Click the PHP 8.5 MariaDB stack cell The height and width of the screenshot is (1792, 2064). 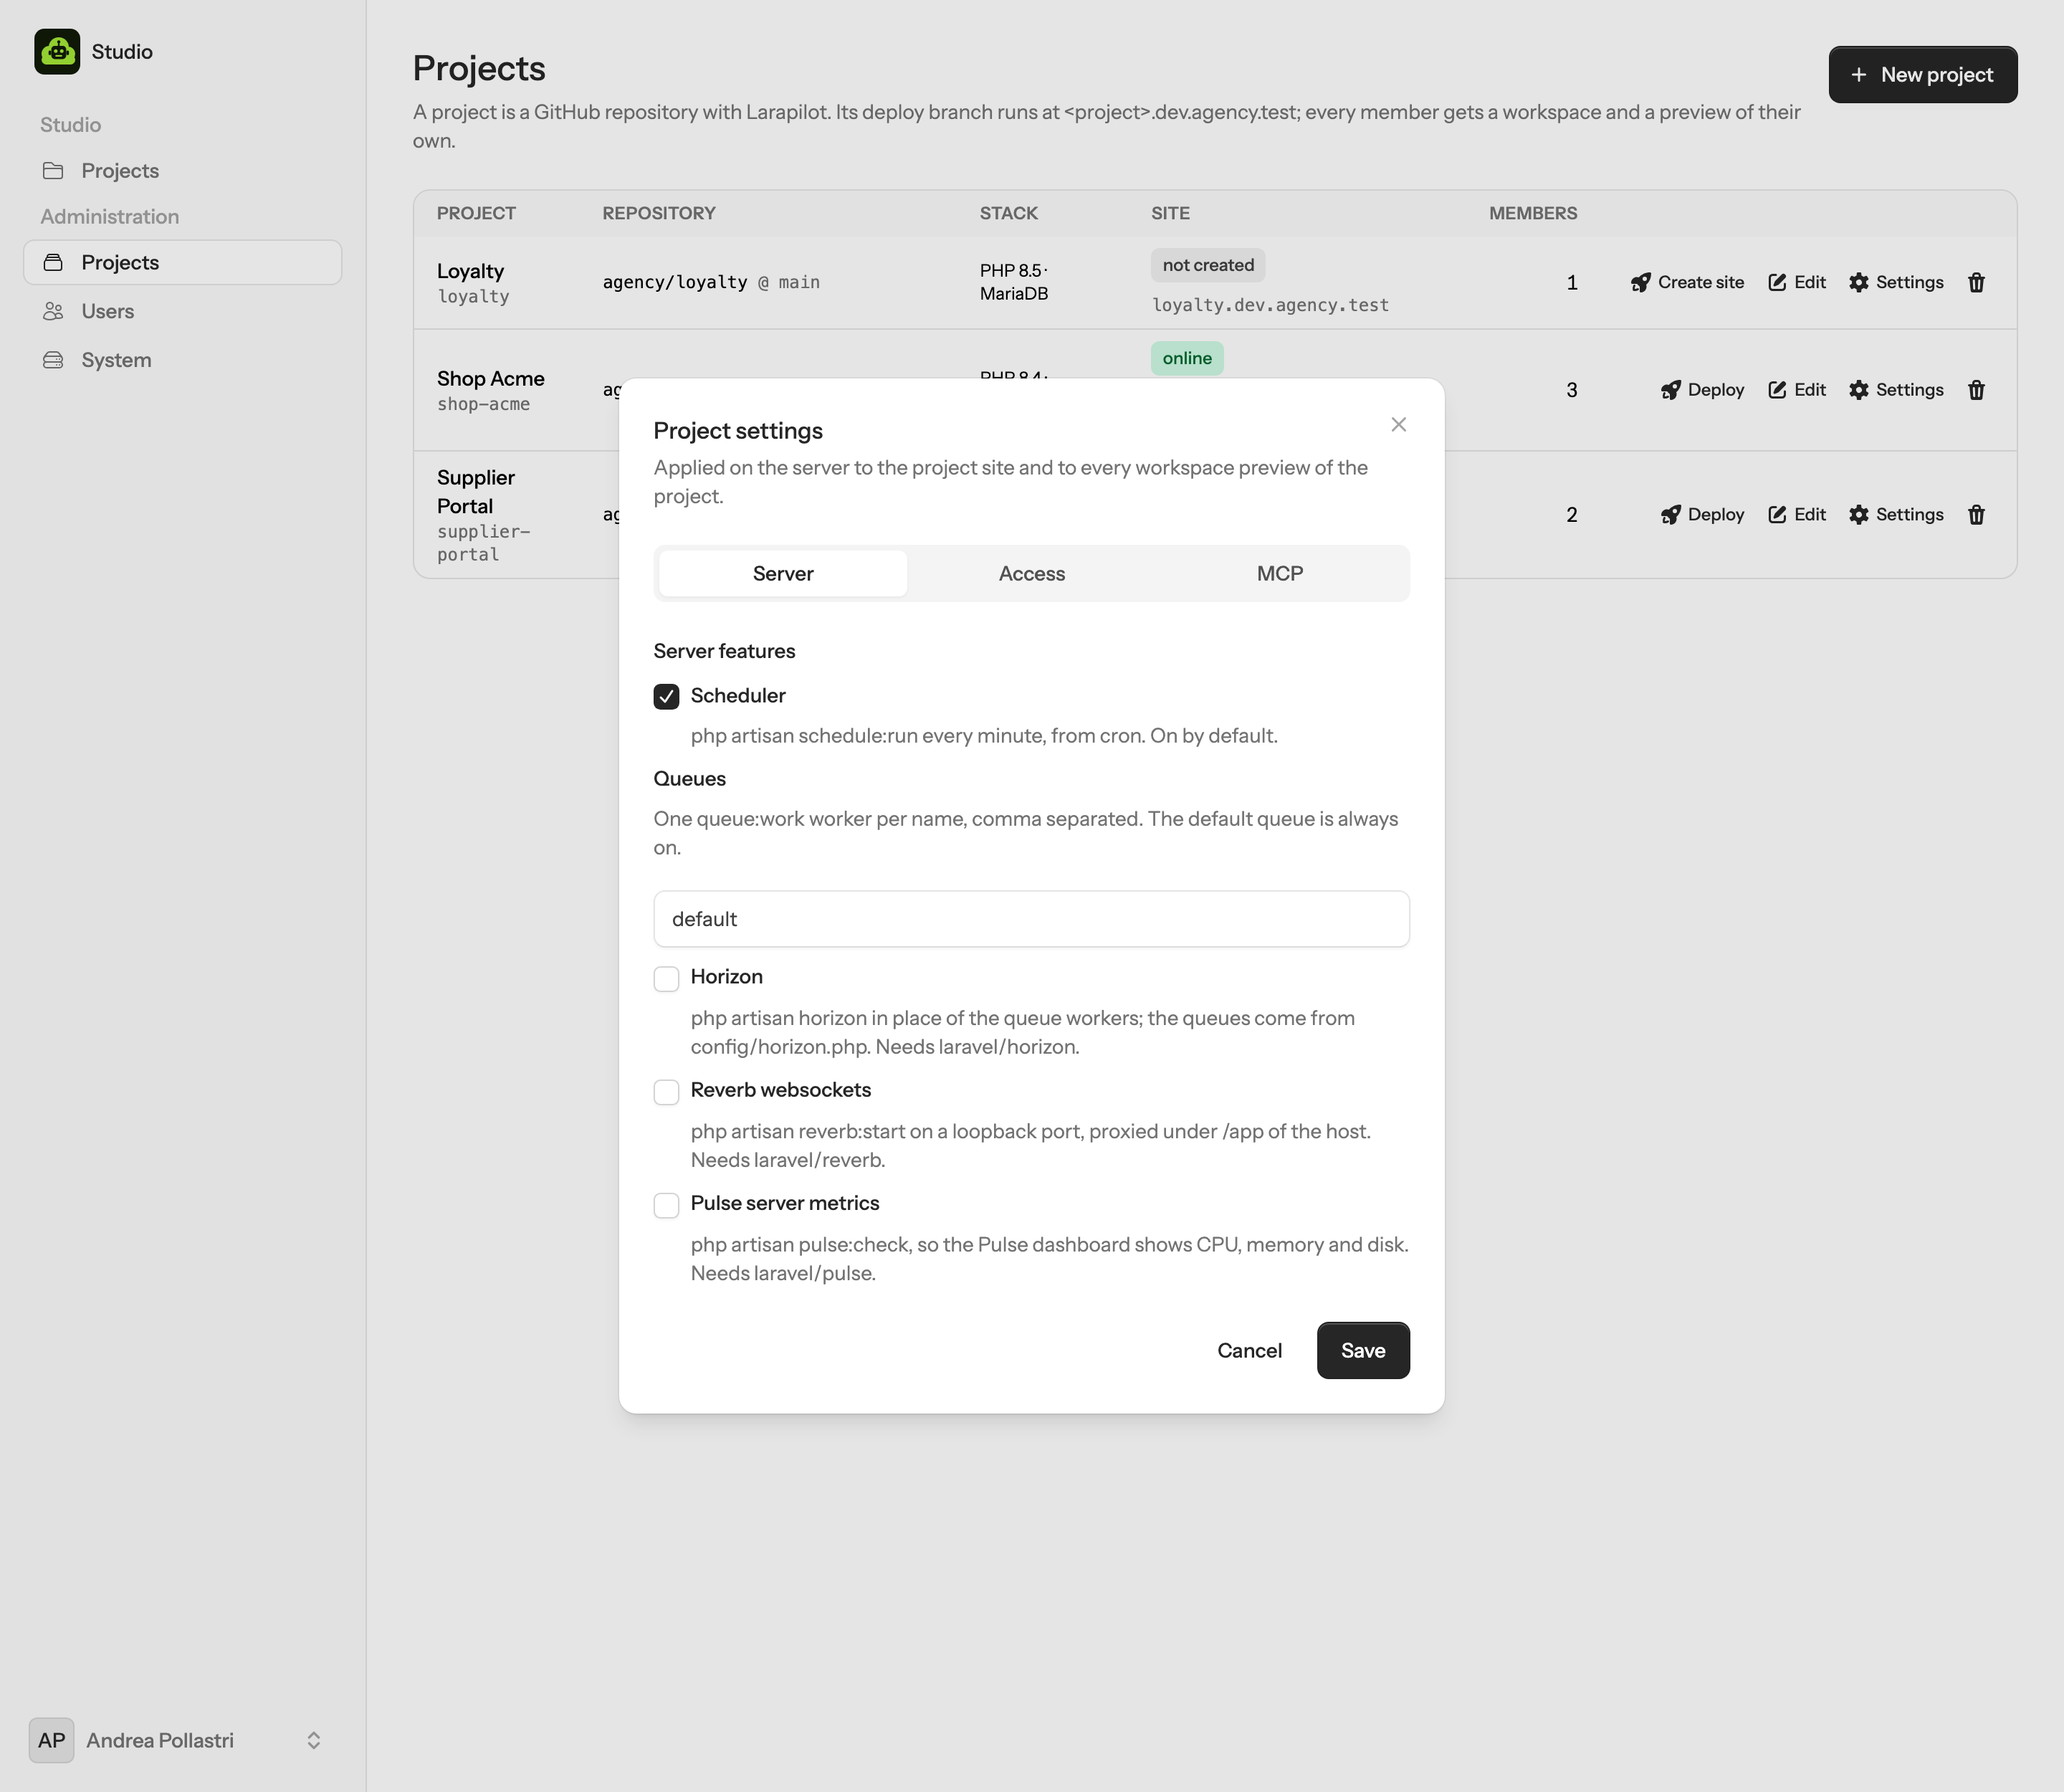(1014, 282)
